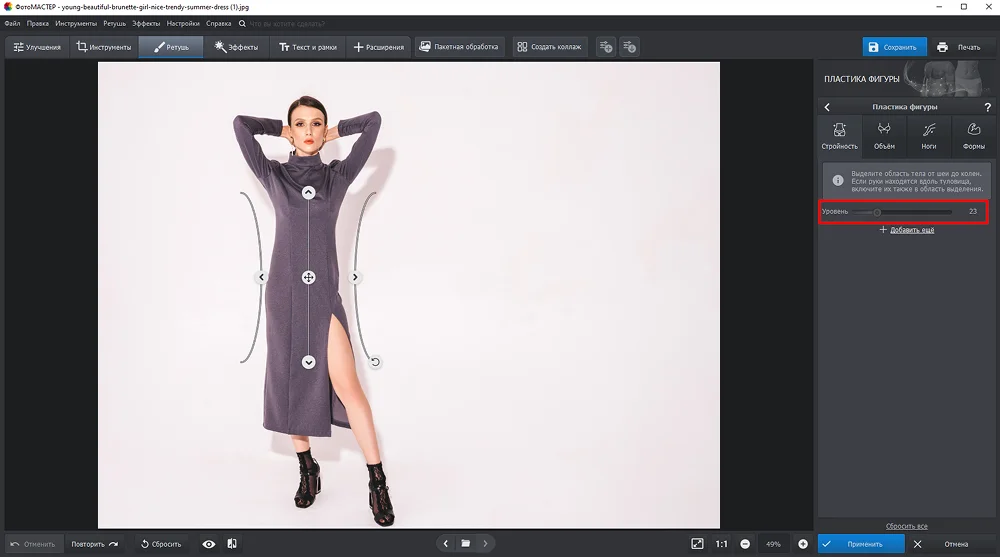Viewport: 1000px width, 557px height.
Task: Click the Печать button
Action: 959,47
